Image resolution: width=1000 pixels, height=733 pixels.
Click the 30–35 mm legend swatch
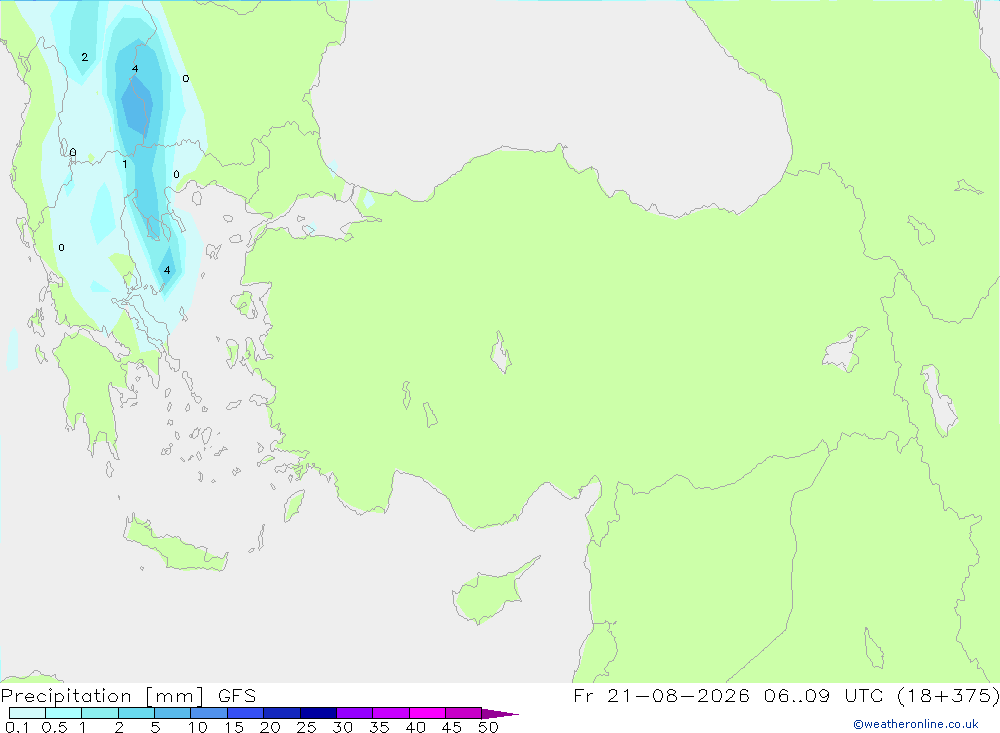[355, 713]
